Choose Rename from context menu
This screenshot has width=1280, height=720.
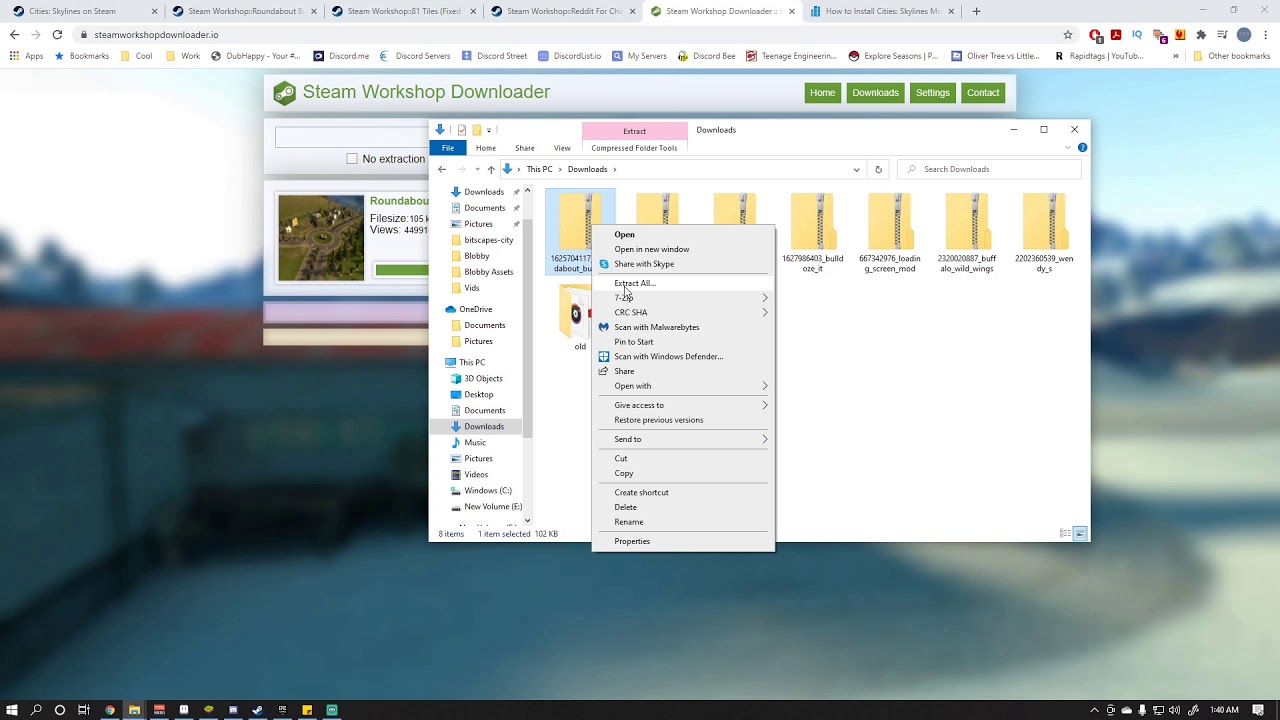click(628, 522)
